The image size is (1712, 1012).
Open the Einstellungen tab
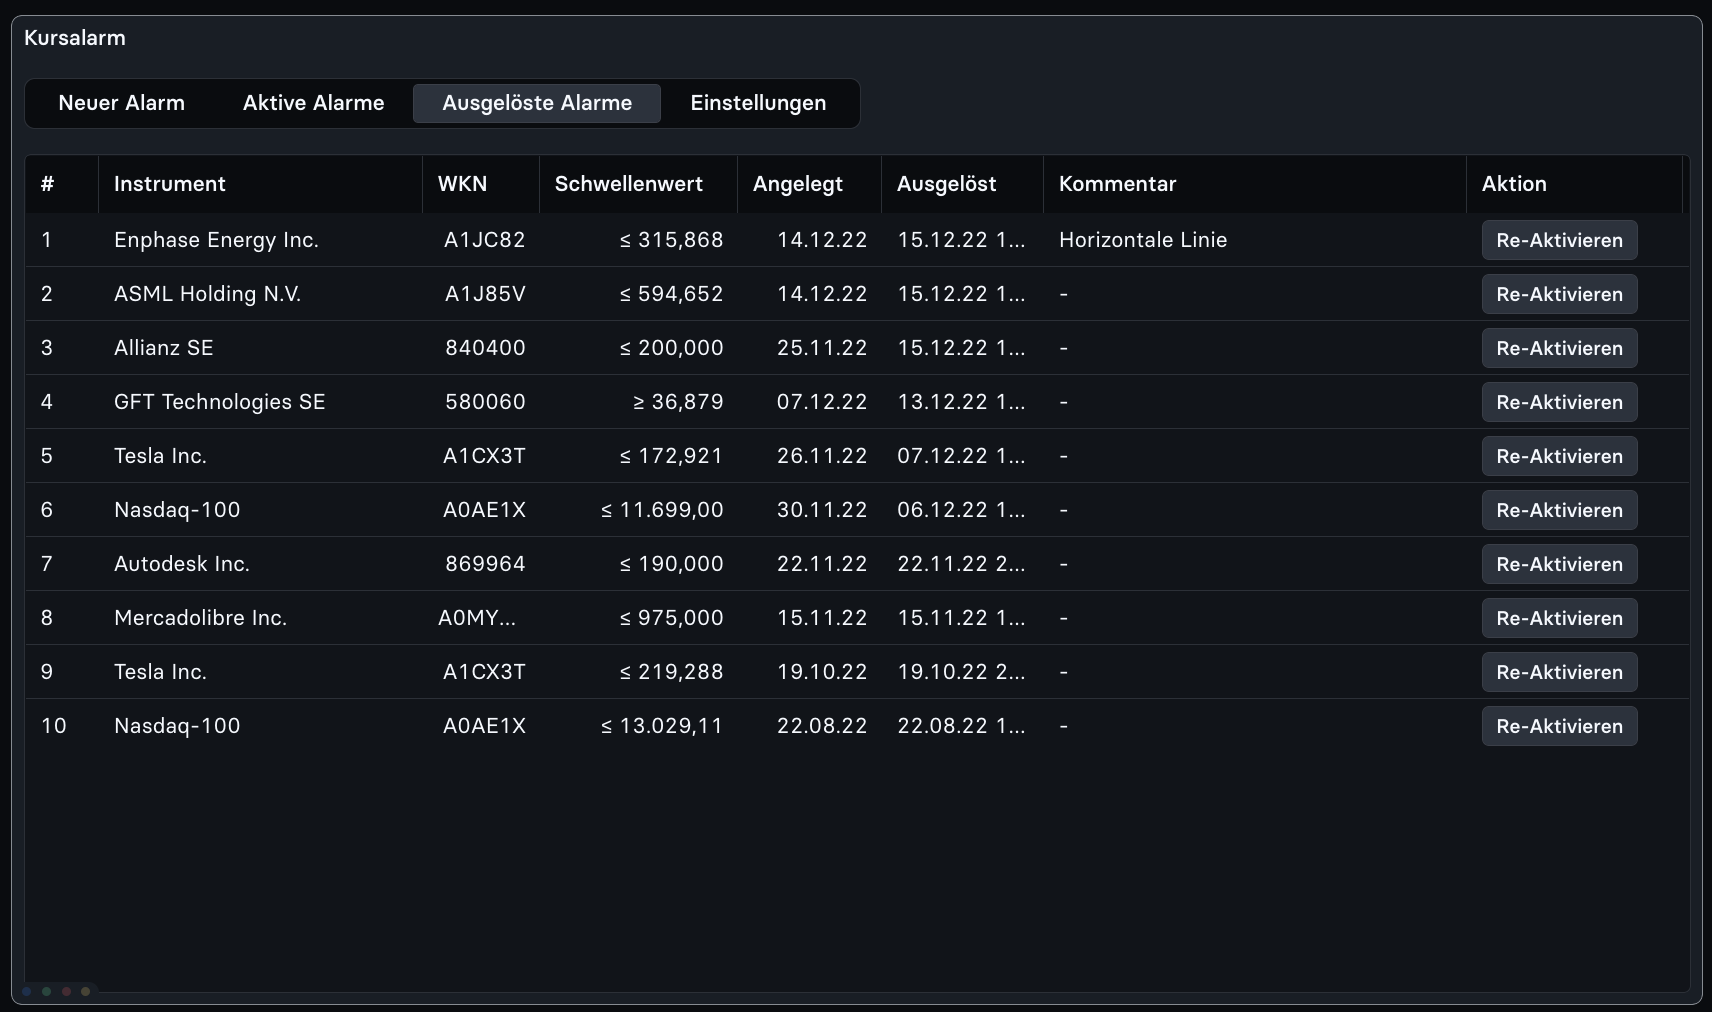[758, 103]
